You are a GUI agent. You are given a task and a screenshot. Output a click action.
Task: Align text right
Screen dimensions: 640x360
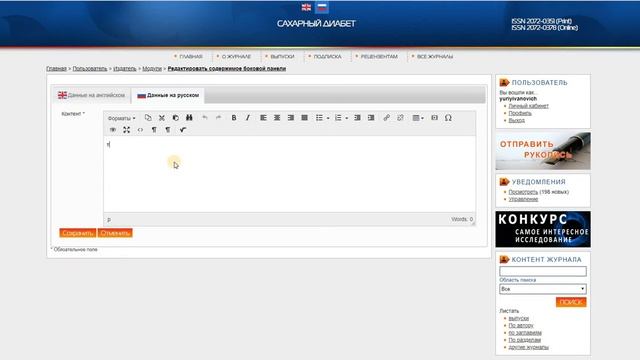pyautogui.click(x=291, y=118)
